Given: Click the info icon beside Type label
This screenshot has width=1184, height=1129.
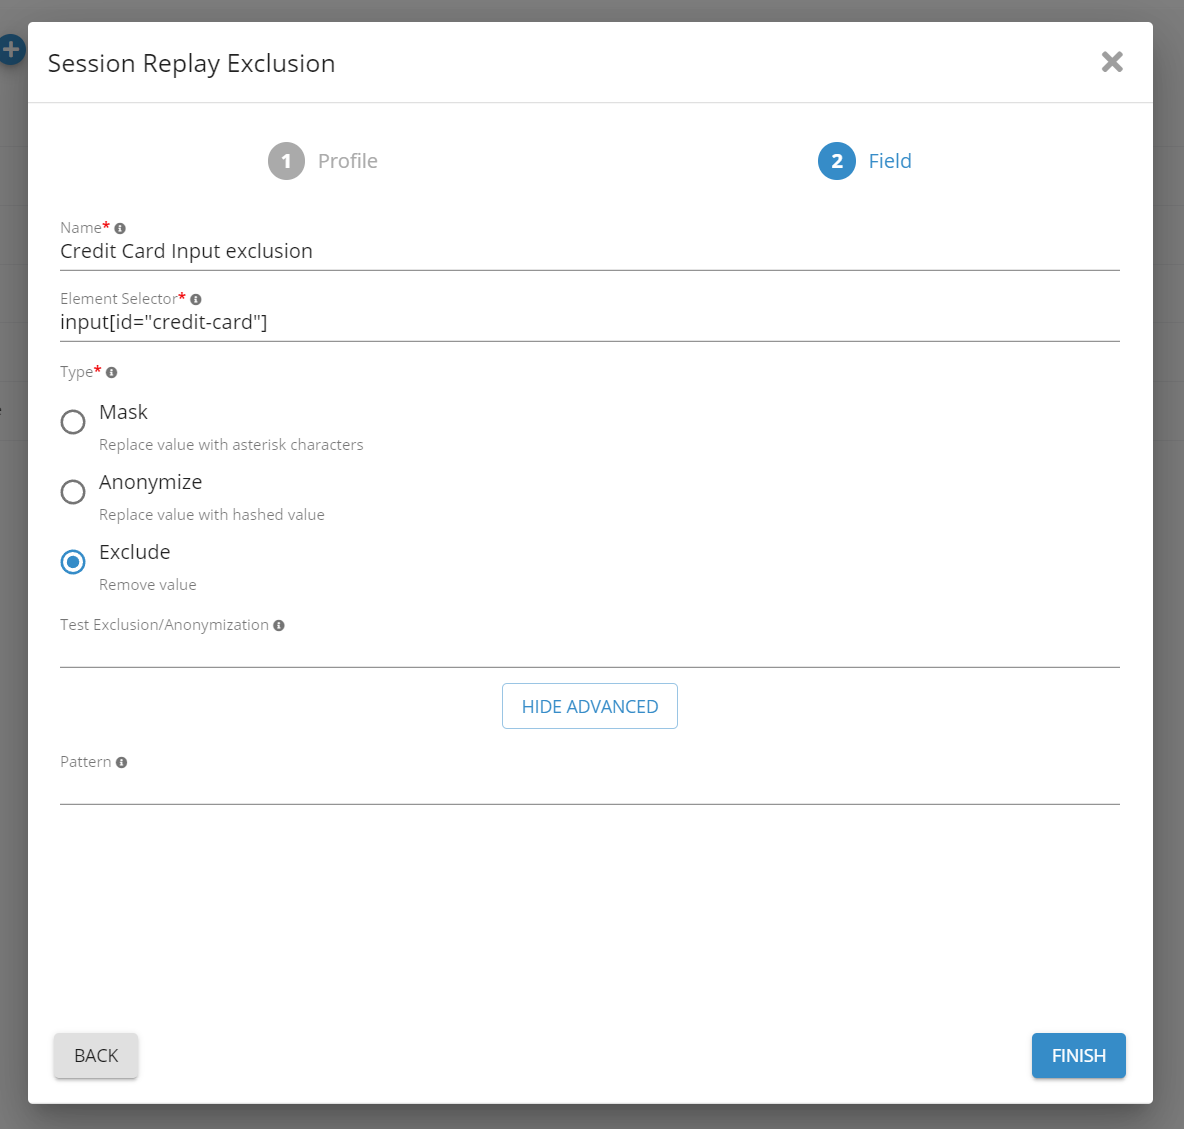Looking at the screenshot, I should [x=112, y=373].
